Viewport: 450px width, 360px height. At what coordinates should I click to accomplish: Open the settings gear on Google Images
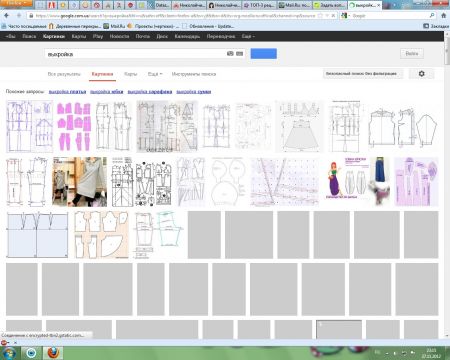tap(422, 74)
